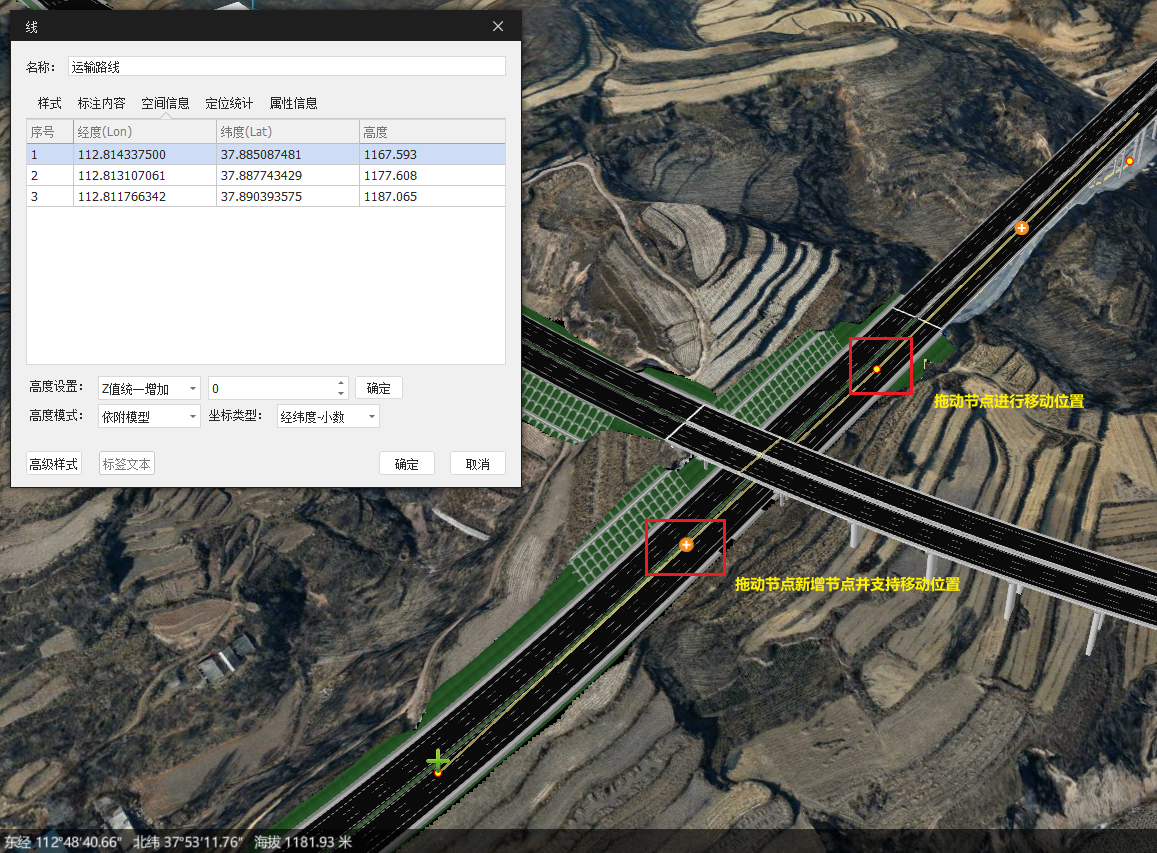Viewport: 1157px width, 853px height.
Task: Click the orange plus node inside the red box
Action: 686,545
